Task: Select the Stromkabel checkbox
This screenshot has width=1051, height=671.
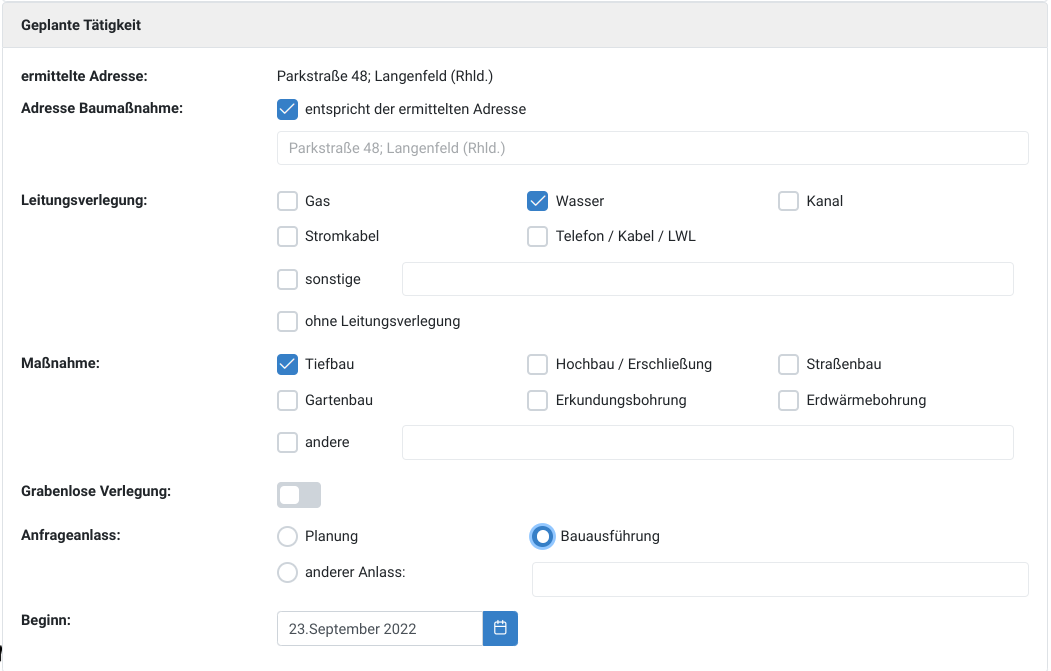Action: click(288, 237)
